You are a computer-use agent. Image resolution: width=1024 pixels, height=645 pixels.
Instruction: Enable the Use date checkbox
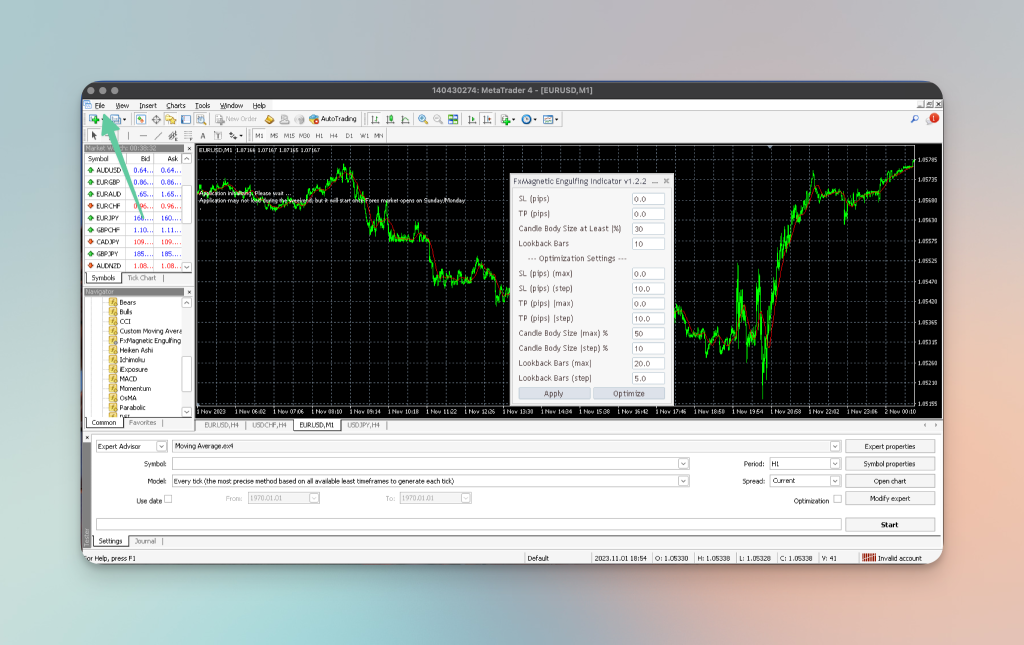168,499
